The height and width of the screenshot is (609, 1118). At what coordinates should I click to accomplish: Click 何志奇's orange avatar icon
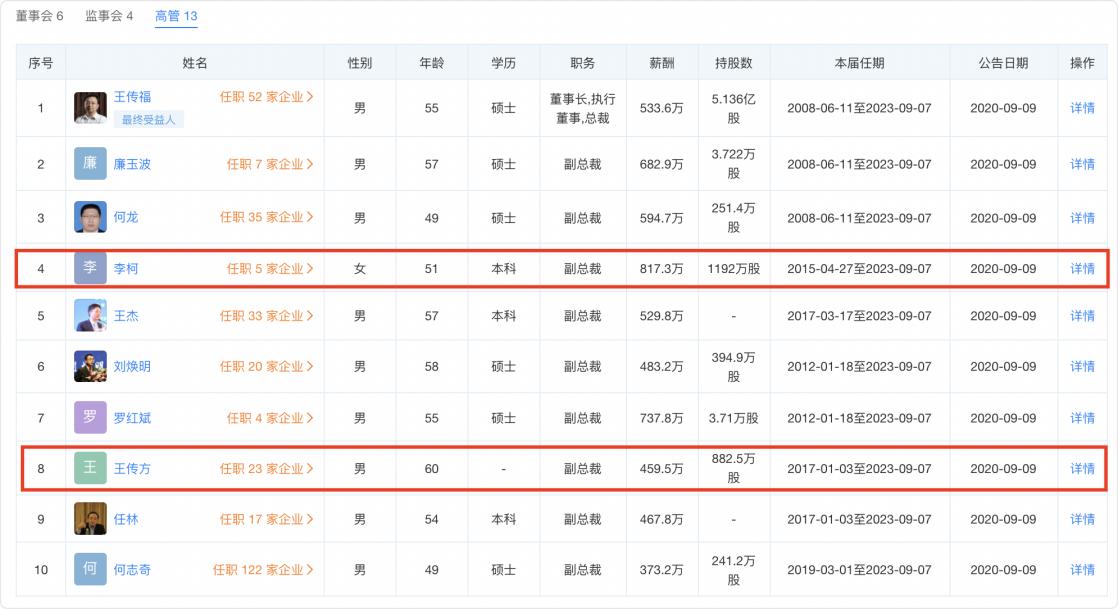[91, 567]
